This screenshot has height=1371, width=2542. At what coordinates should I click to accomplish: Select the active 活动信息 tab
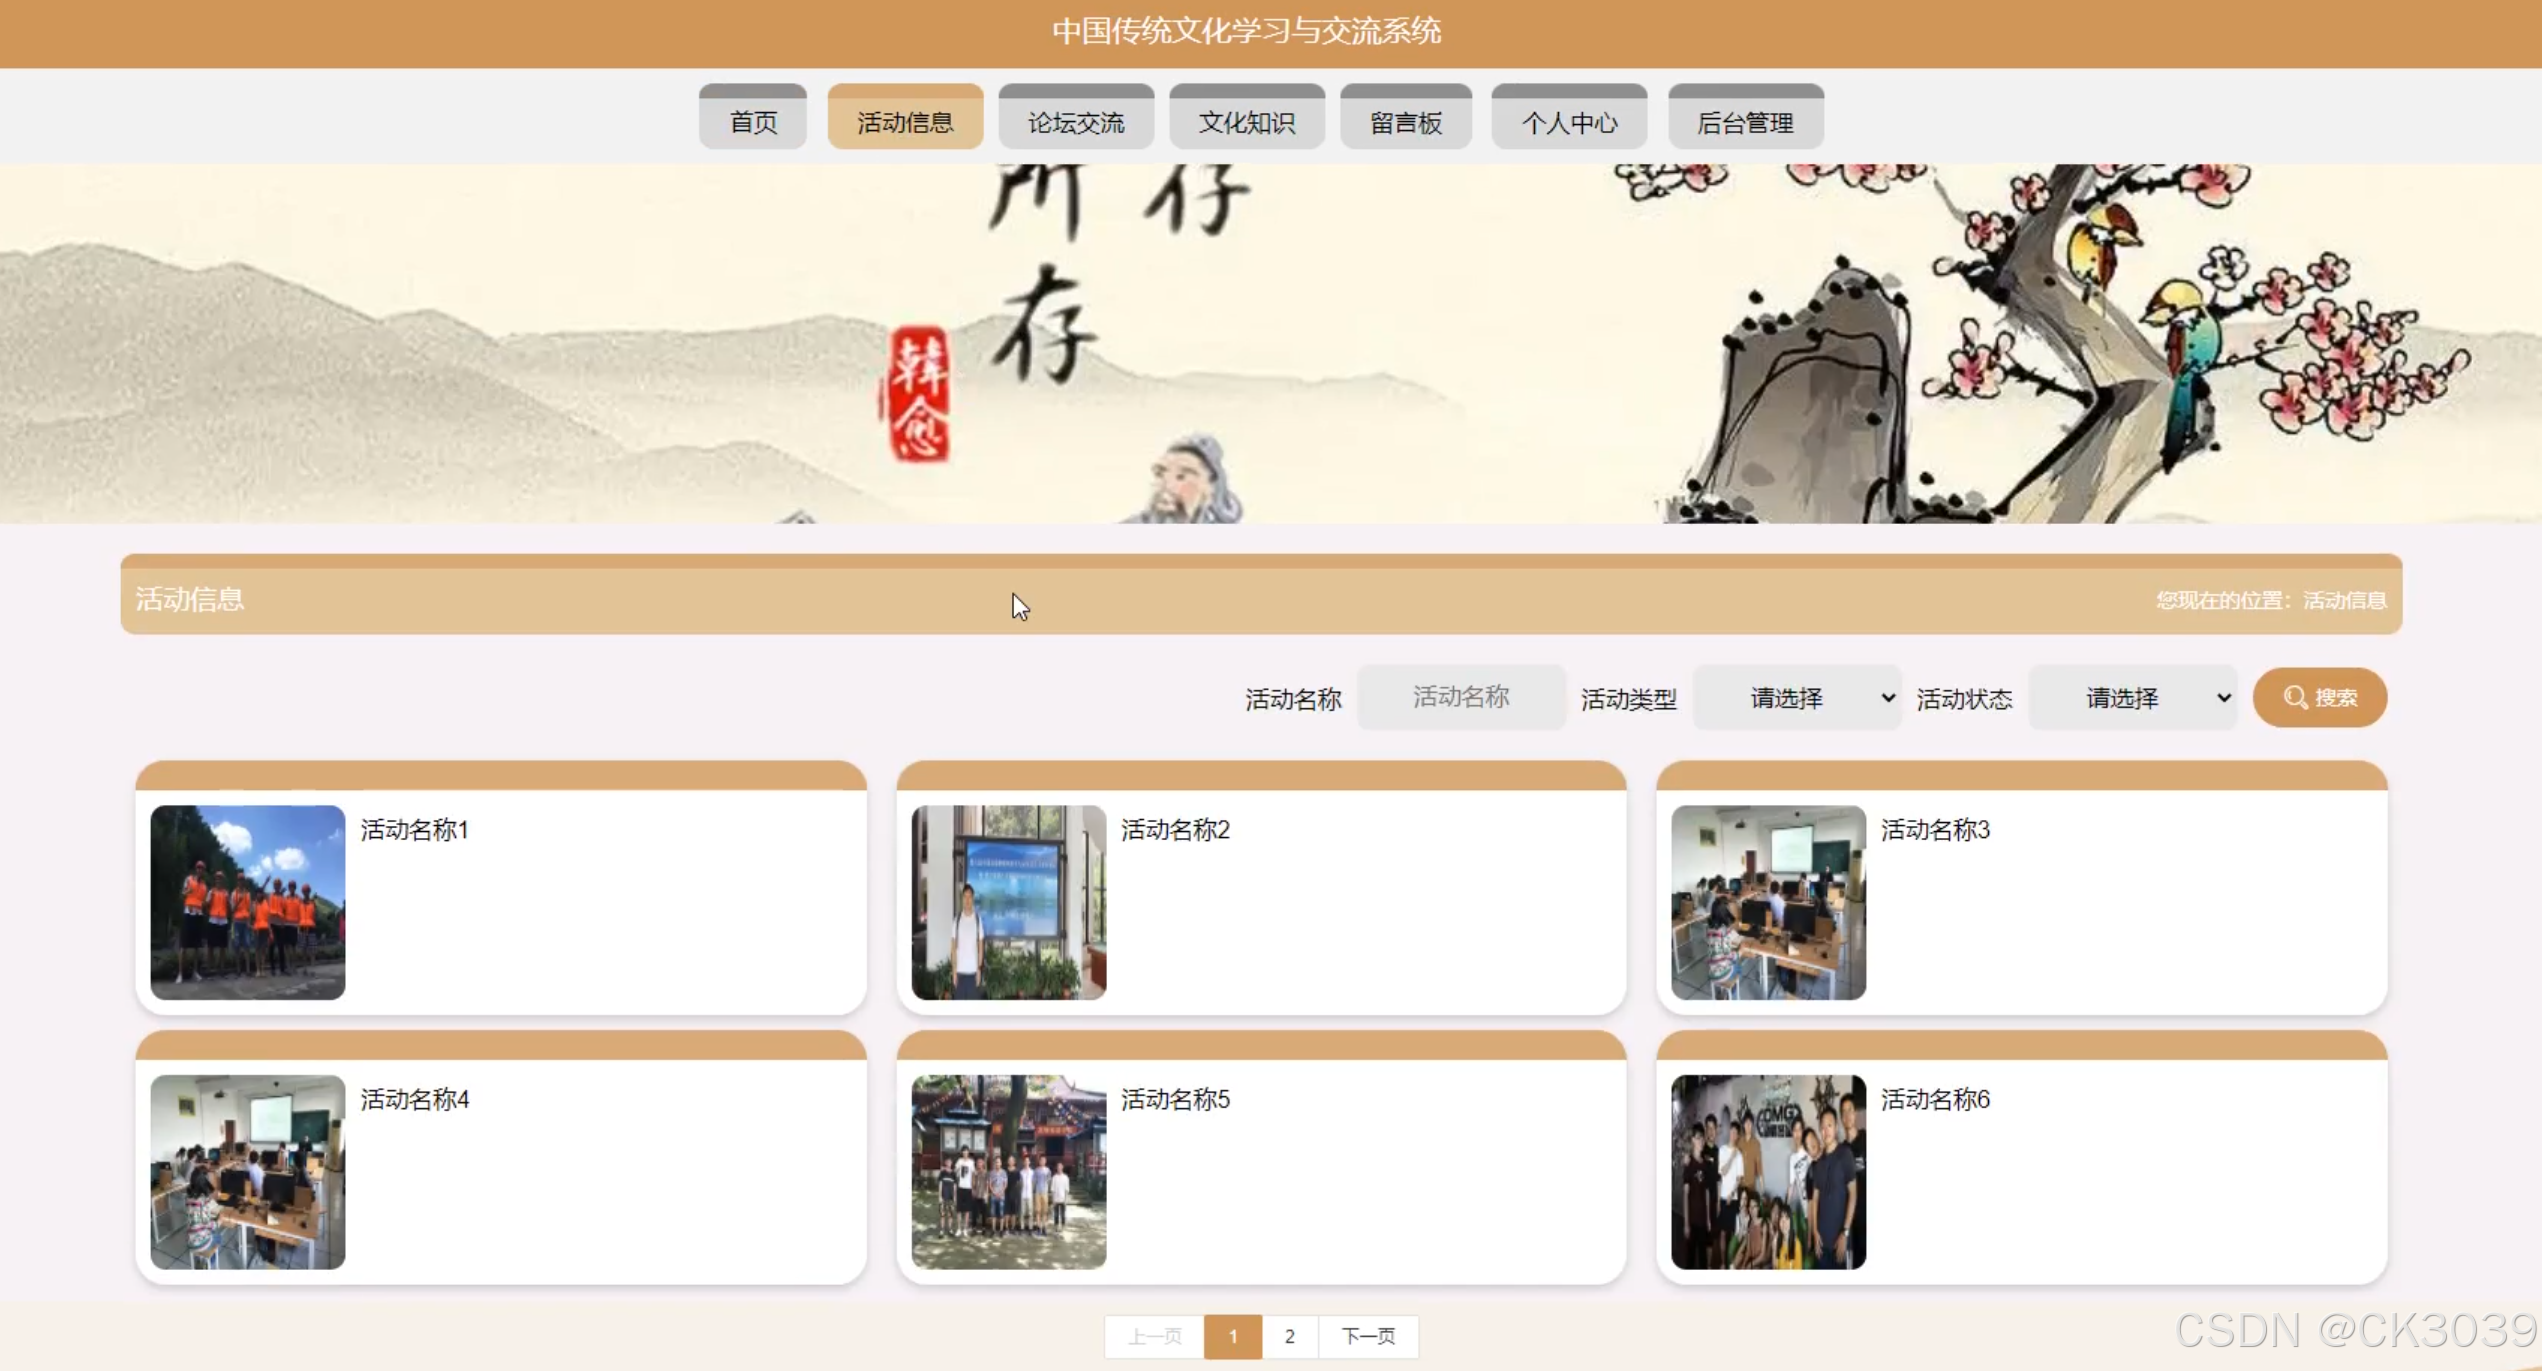pos(905,122)
